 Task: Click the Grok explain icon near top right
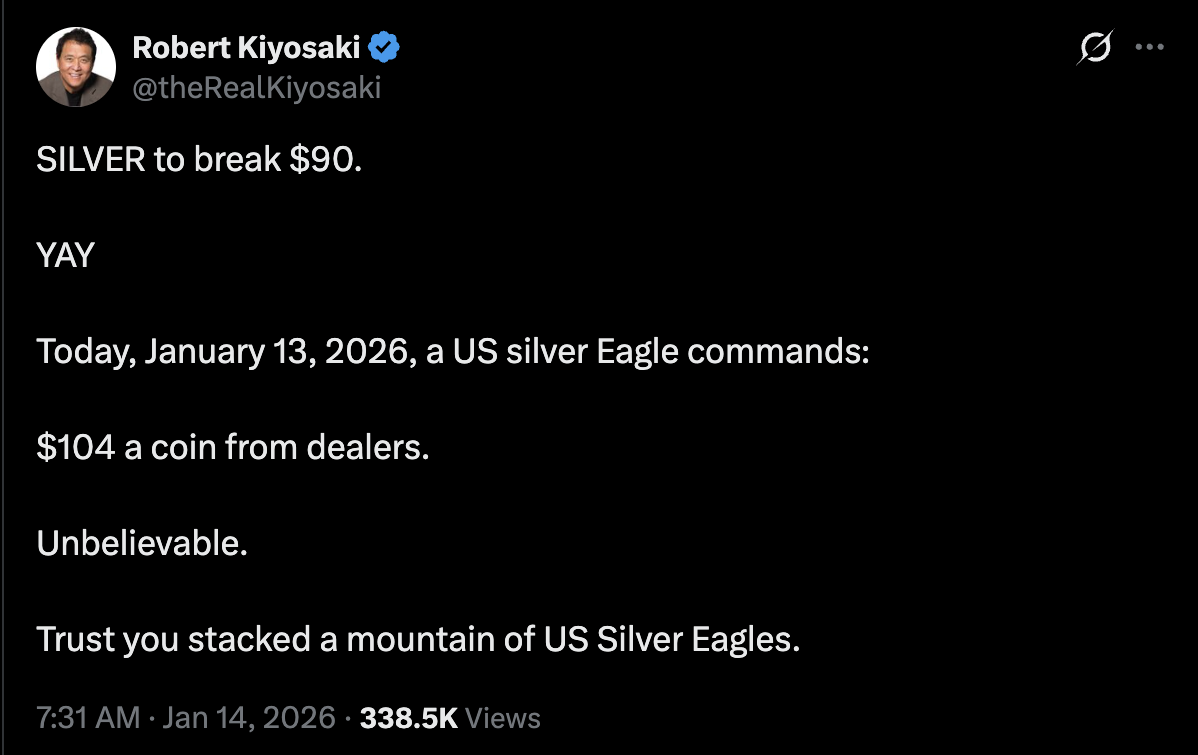pos(1092,47)
